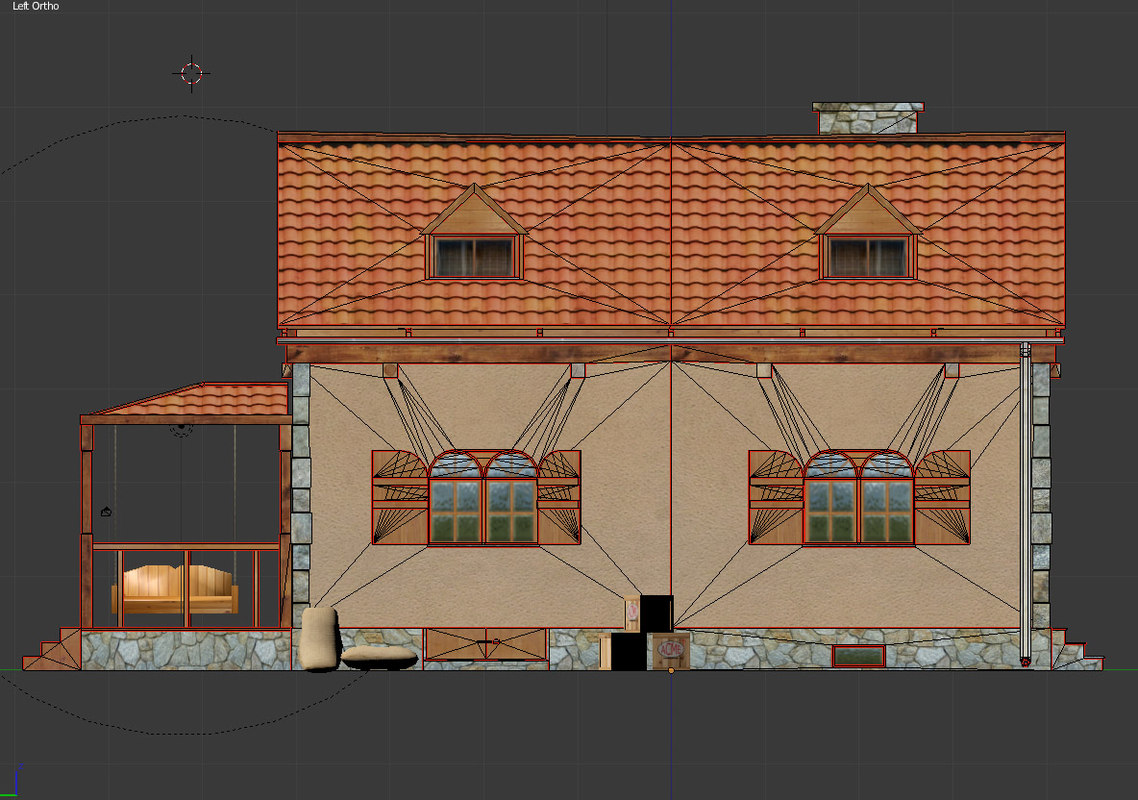Select the wooden porch swing bench
The width and height of the screenshot is (1138, 800).
pos(176,589)
